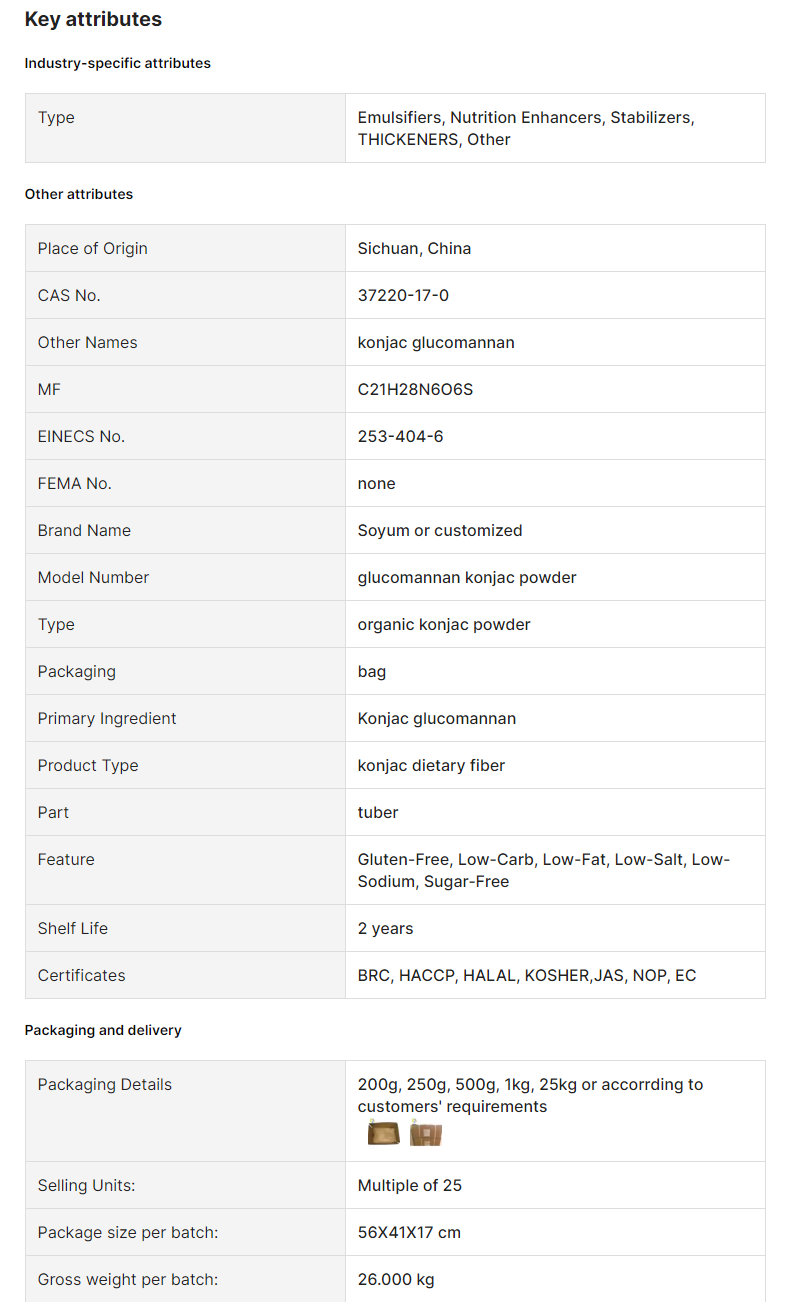Select the Shelf Life '2 years' value
The height and width of the screenshot is (1302, 787).
click(x=386, y=928)
